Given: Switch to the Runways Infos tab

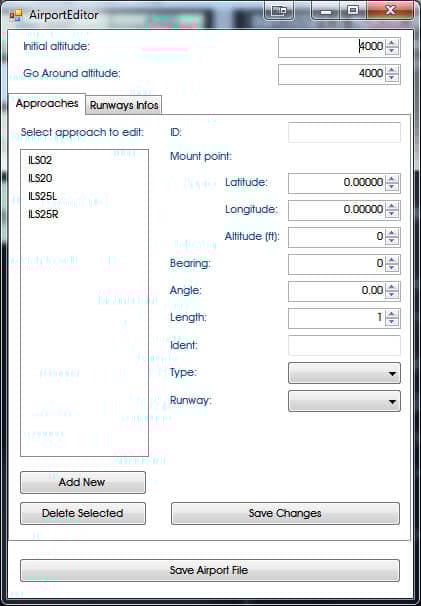Looking at the screenshot, I should tap(124, 105).
